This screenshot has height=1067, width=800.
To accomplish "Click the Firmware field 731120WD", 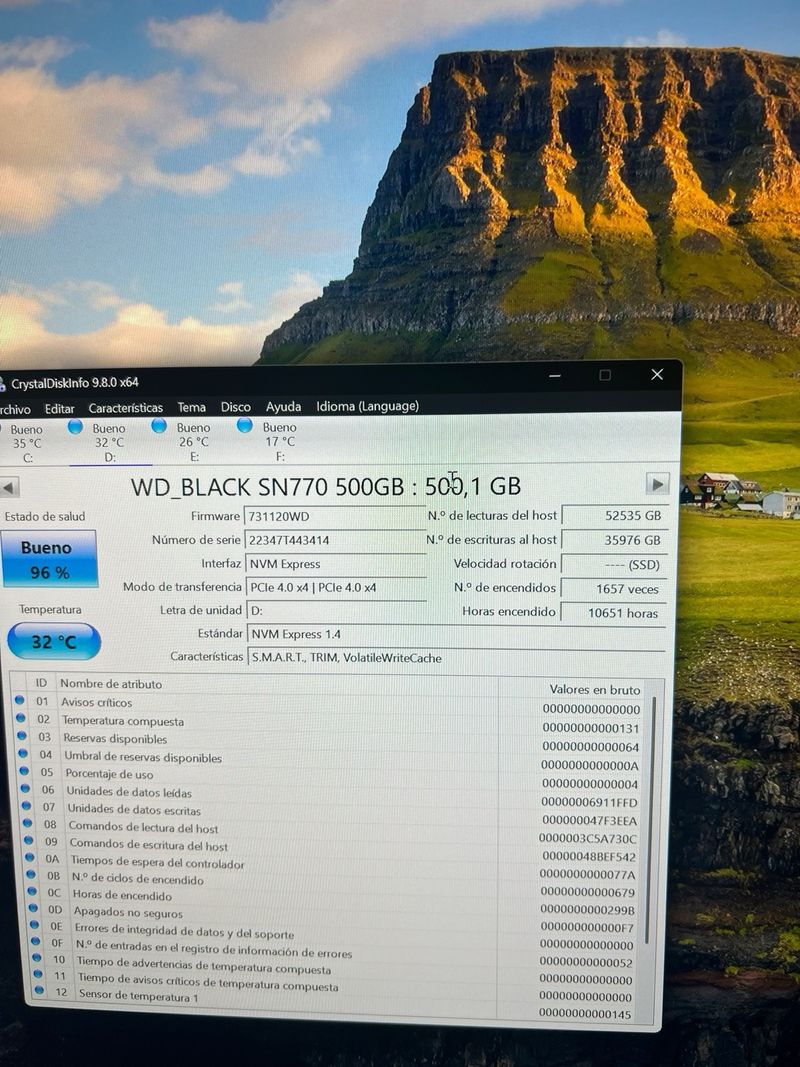I will [x=335, y=516].
